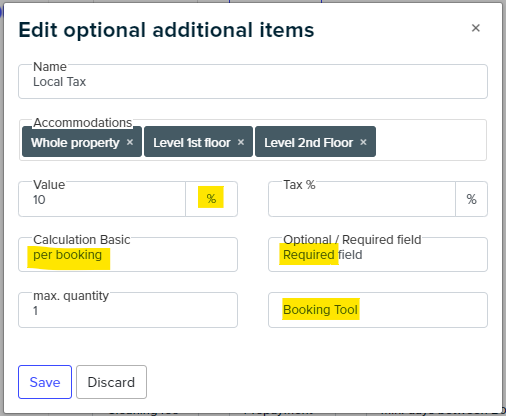The height and width of the screenshot is (416, 506).
Task: Remove the Level 2nd Floor tag
Action: pos(364,142)
